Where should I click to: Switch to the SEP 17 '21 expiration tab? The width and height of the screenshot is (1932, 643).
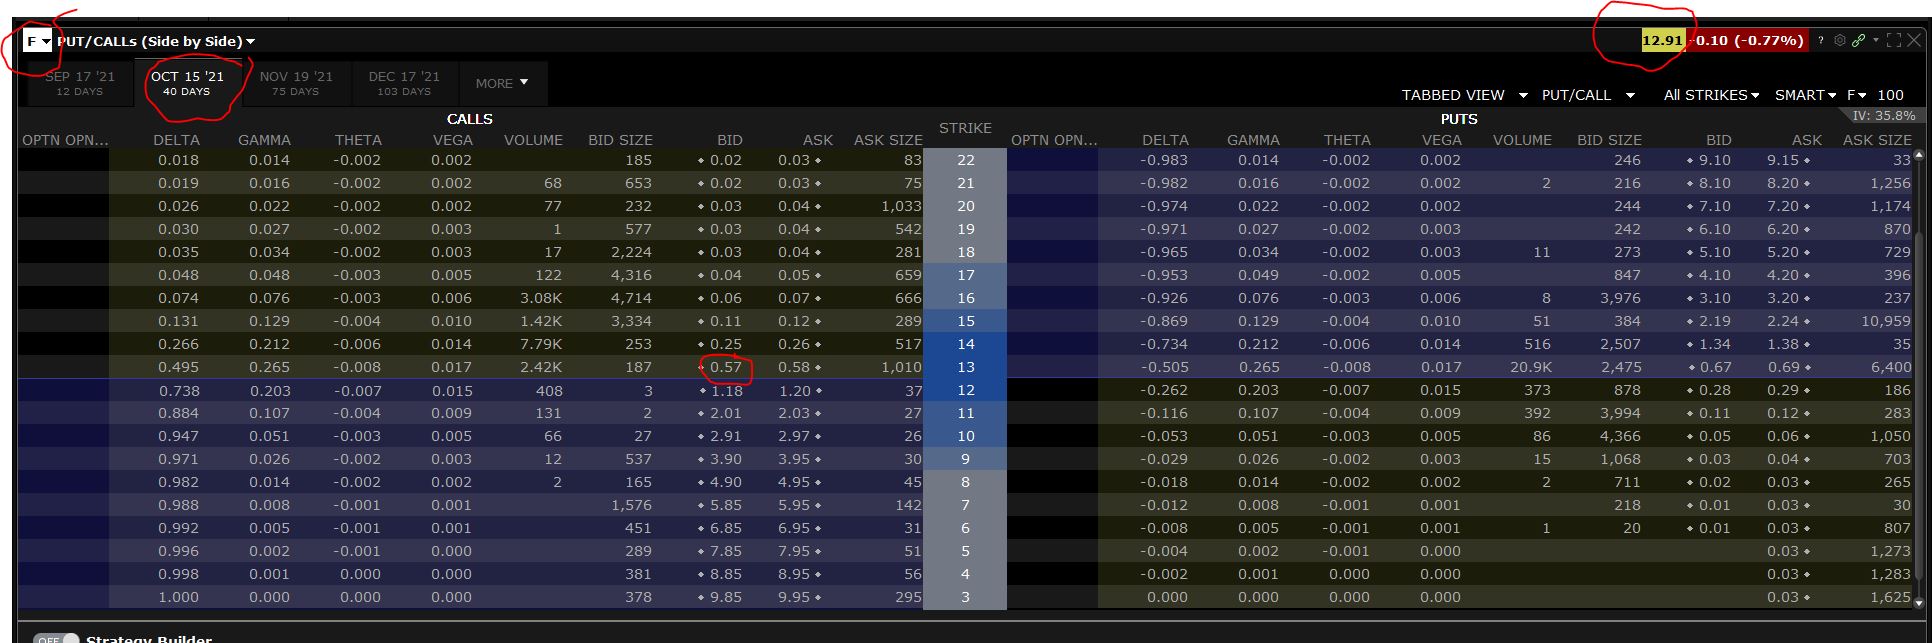coord(80,83)
